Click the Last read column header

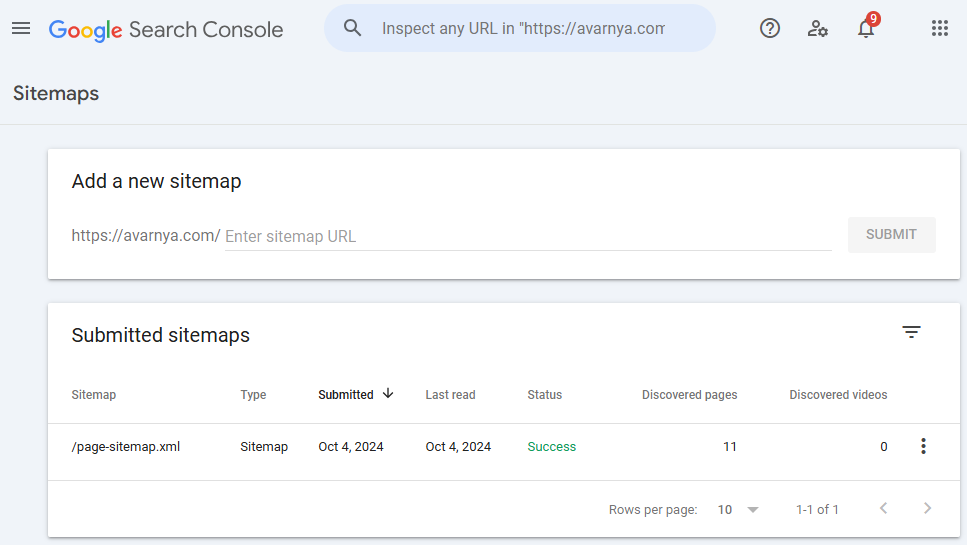click(450, 395)
